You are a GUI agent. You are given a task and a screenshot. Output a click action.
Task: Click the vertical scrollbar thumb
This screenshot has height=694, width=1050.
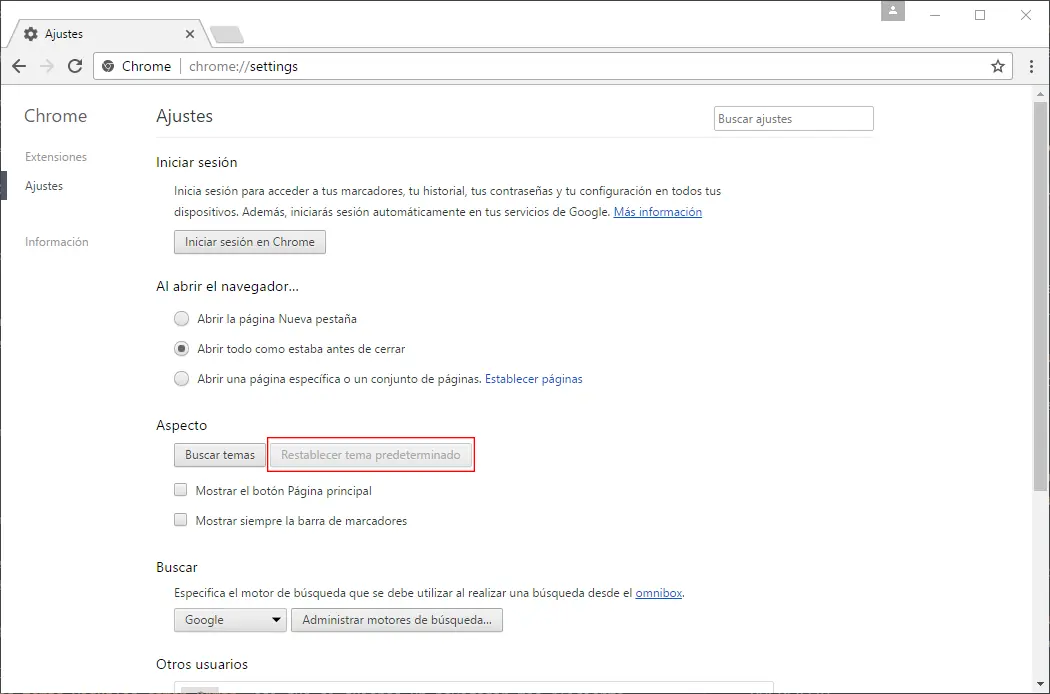(x=1040, y=295)
